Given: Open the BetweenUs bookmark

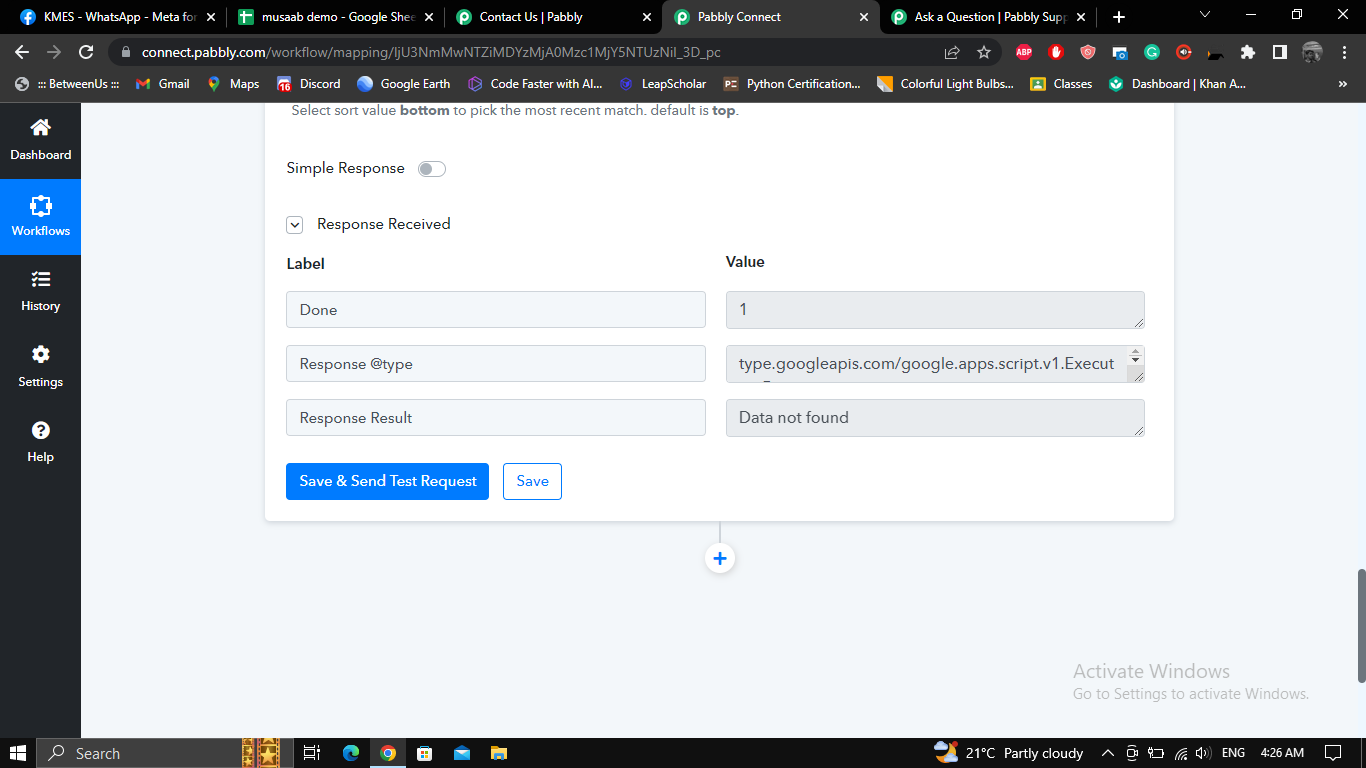Looking at the screenshot, I should pos(67,84).
